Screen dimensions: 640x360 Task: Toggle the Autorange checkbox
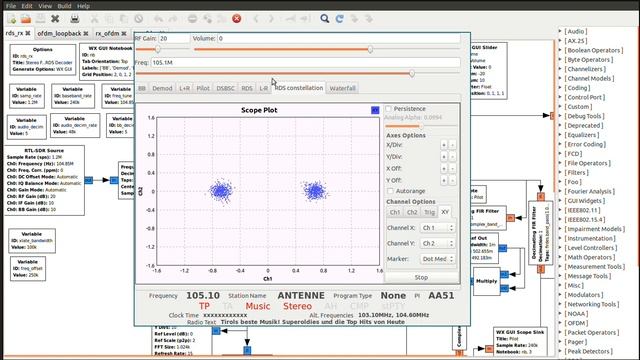[391, 191]
